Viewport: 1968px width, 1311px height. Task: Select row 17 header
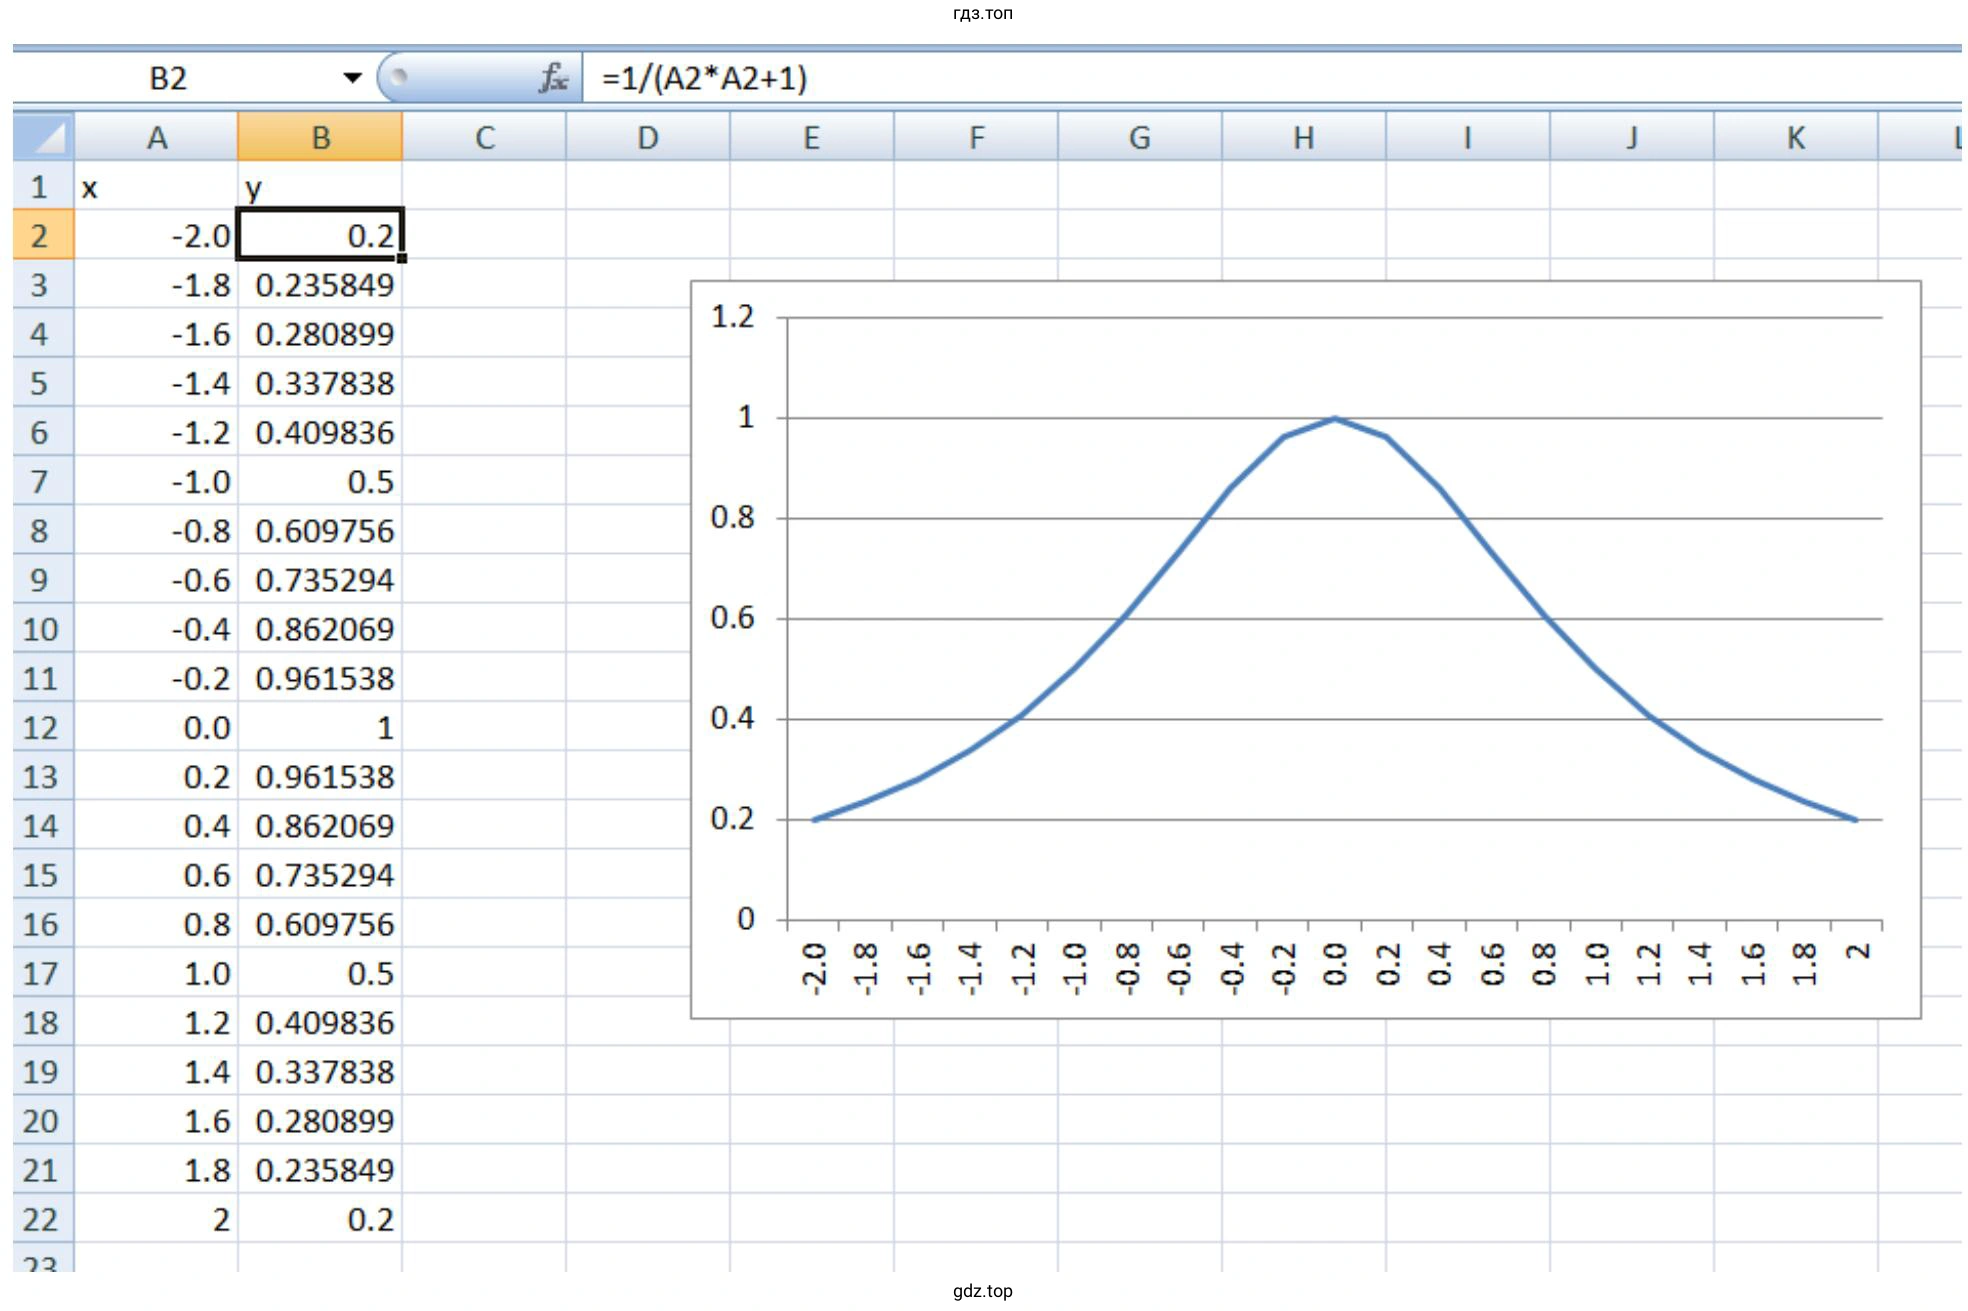44,973
